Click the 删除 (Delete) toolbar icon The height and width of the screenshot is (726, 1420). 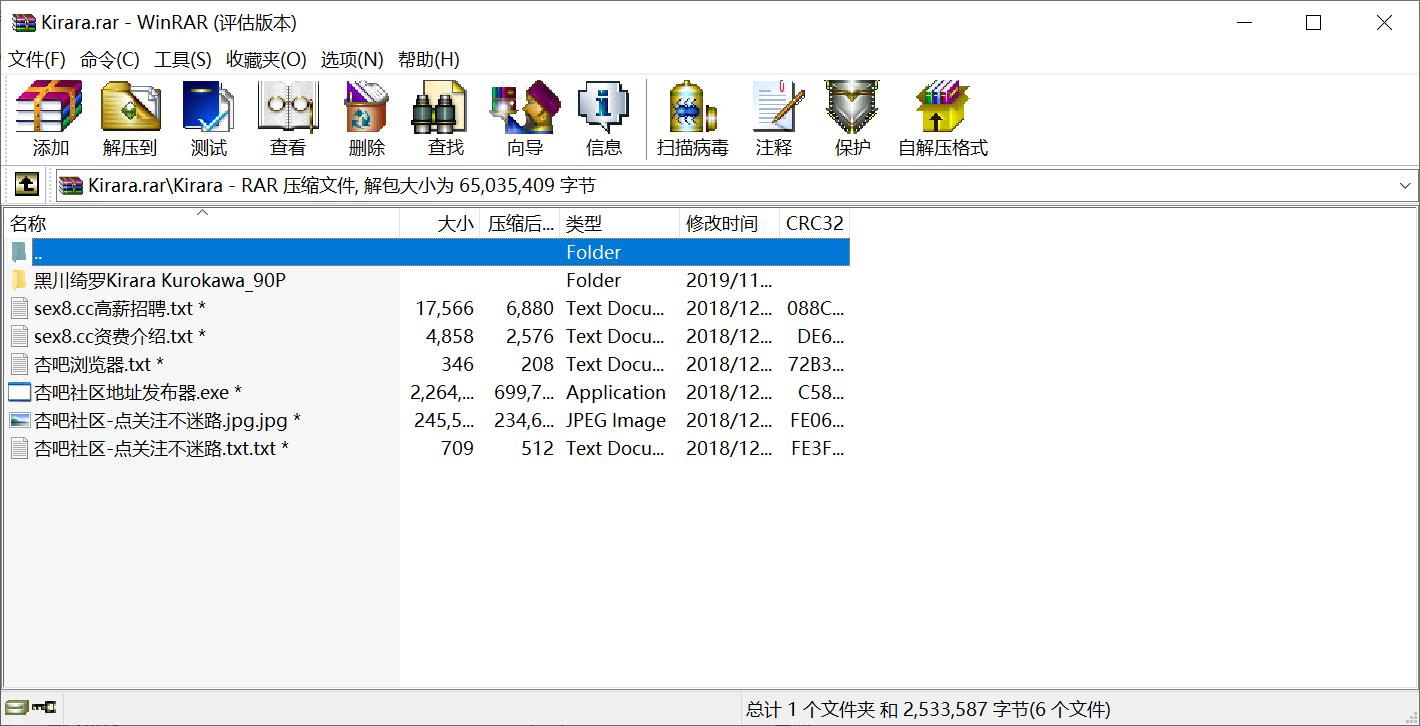pyautogui.click(x=366, y=107)
